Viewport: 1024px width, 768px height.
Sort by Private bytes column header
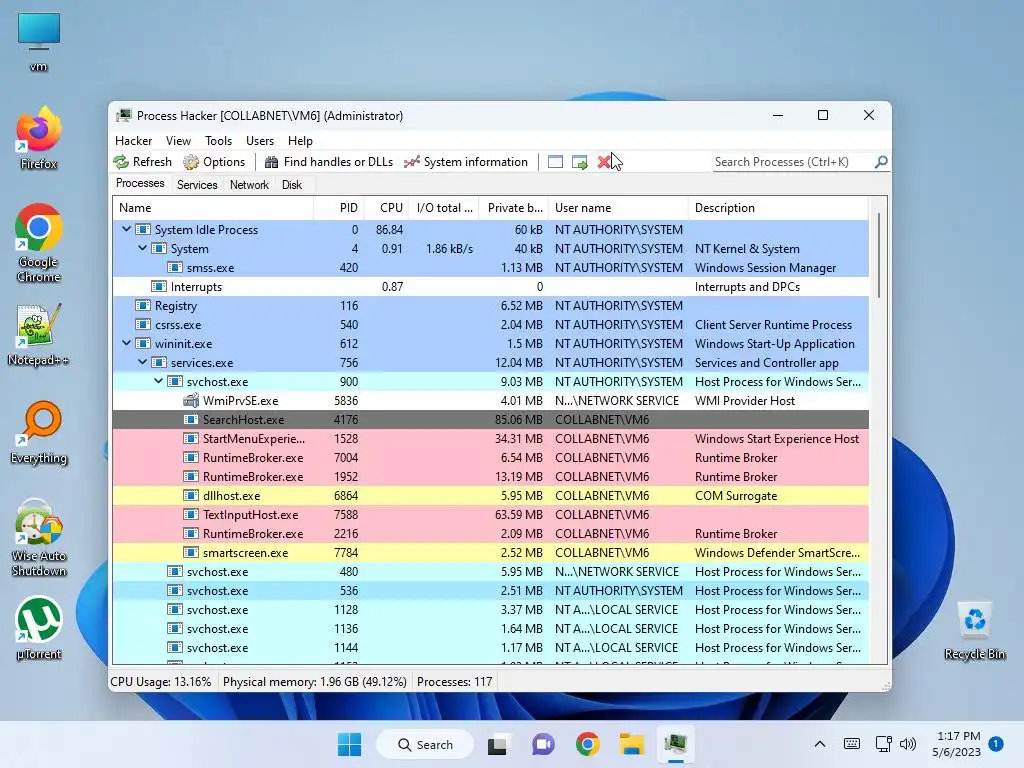click(x=514, y=208)
